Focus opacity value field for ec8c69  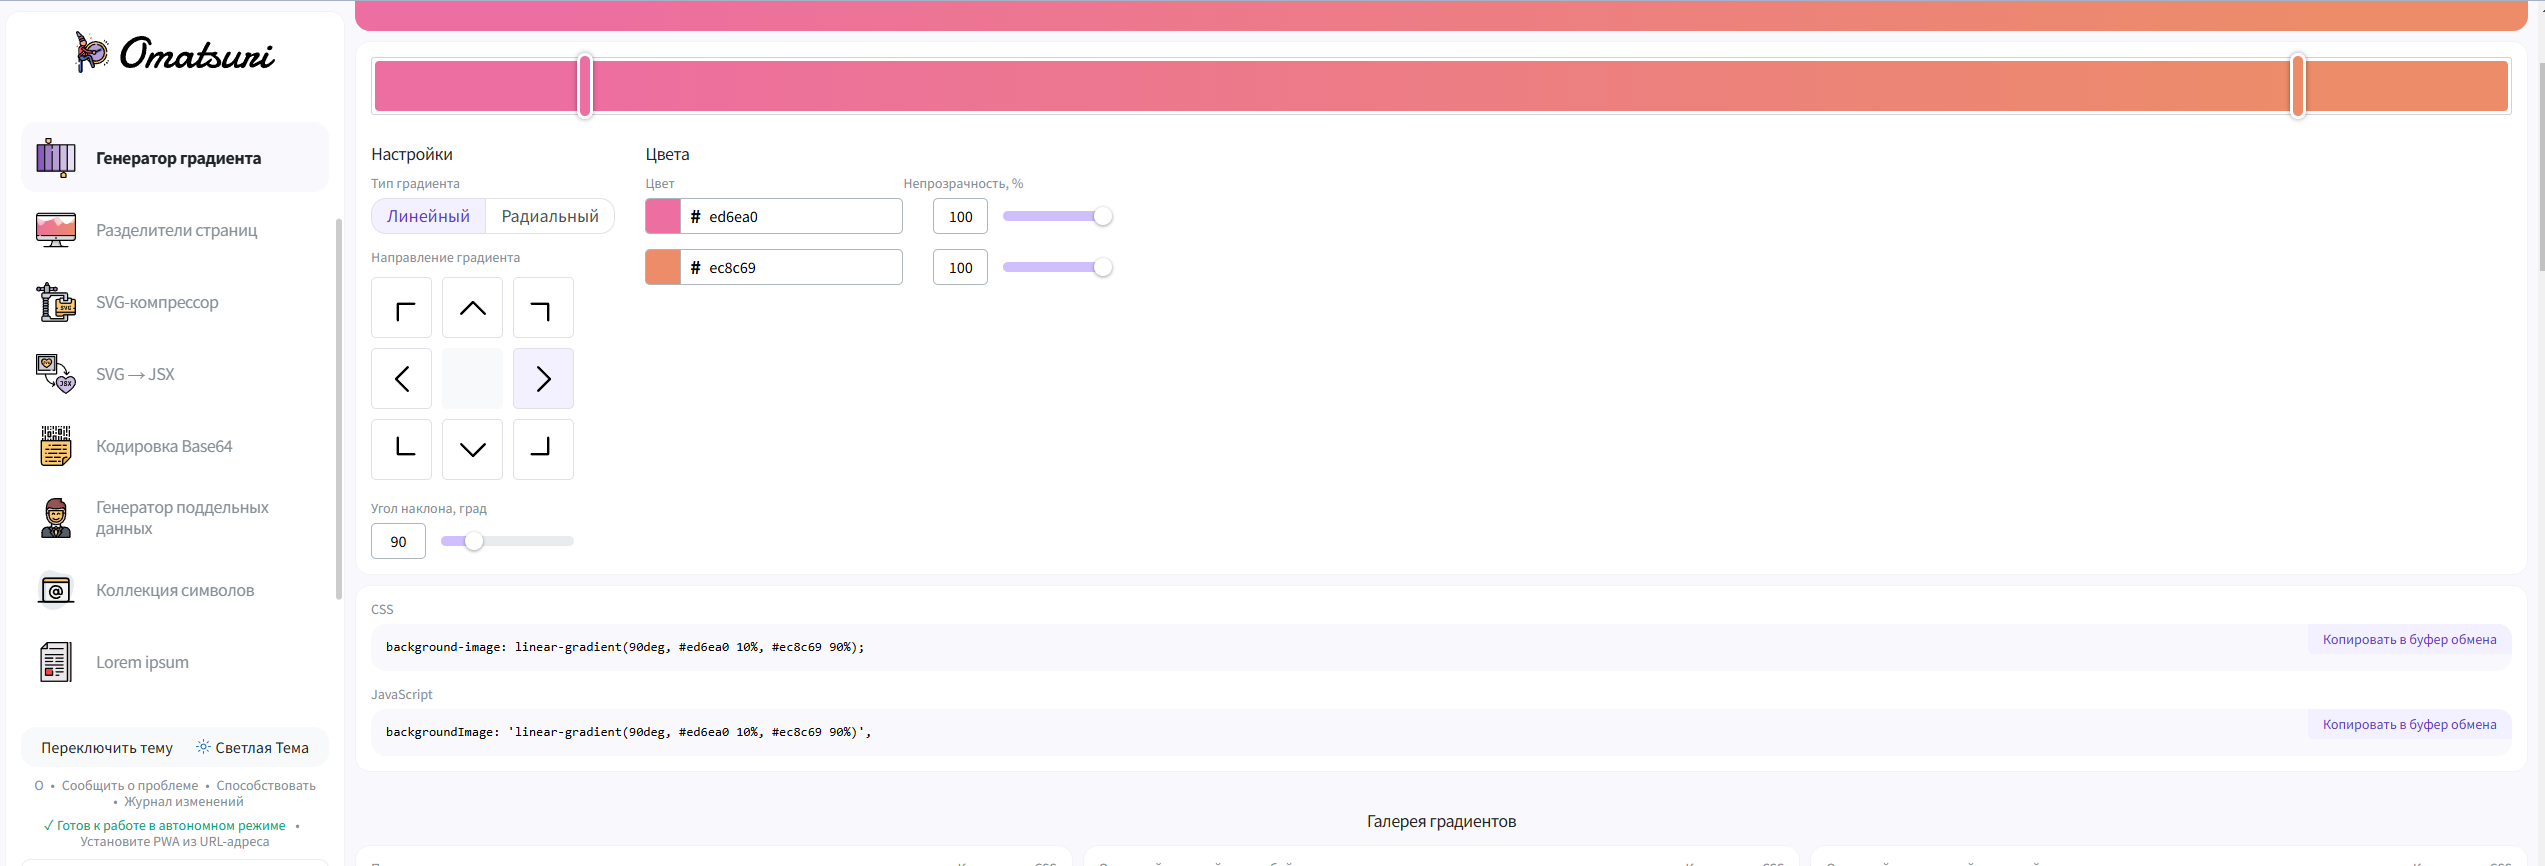[960, 267]
